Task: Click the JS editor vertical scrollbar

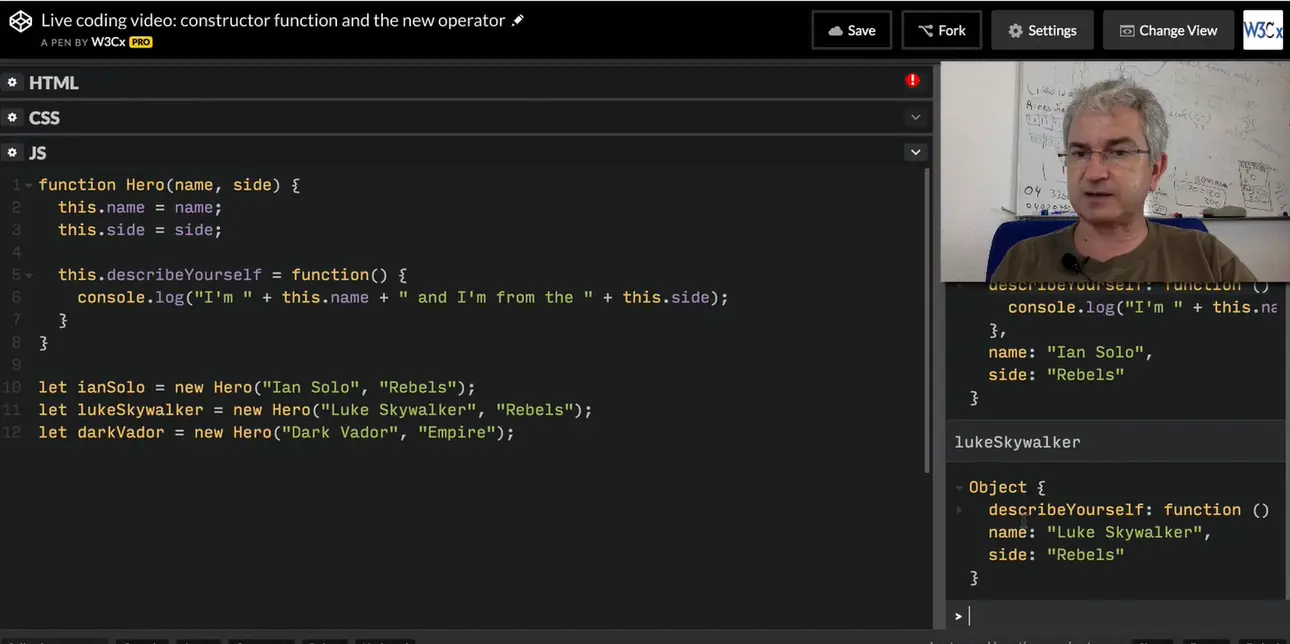Action: pyautogui.click(x=928, y=320)
